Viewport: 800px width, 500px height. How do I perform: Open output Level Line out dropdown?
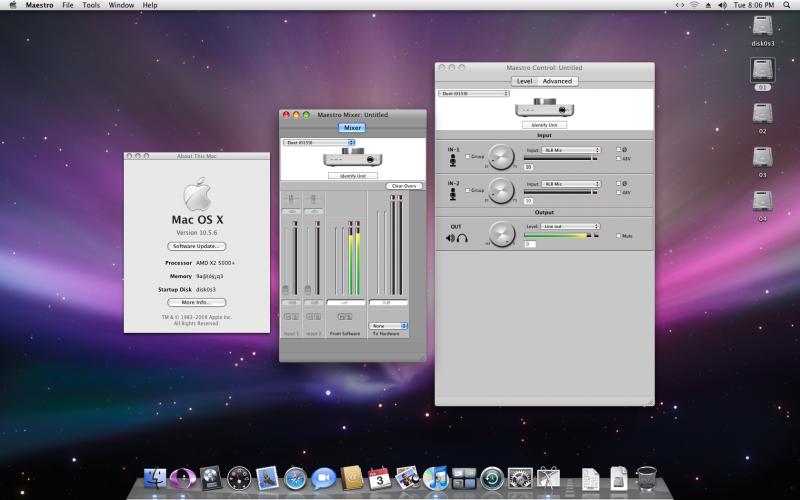point(568,227)
